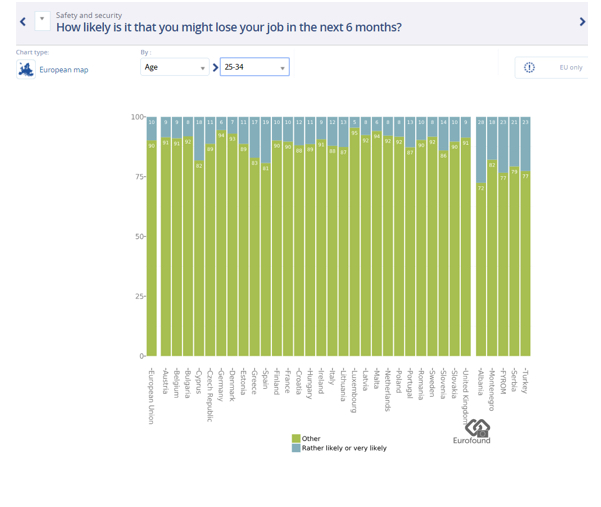This screenshot has height=507, width=601.
Task: Select the Albania bar
Action: click(x=481, y=270)
